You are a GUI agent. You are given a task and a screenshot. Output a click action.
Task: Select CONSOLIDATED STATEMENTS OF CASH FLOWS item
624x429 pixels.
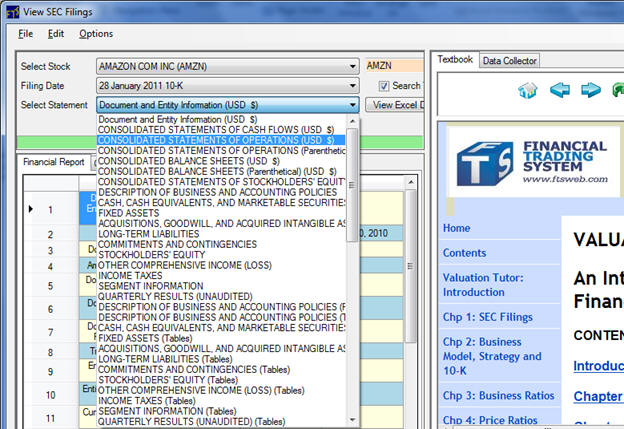(x=221, y=130)
